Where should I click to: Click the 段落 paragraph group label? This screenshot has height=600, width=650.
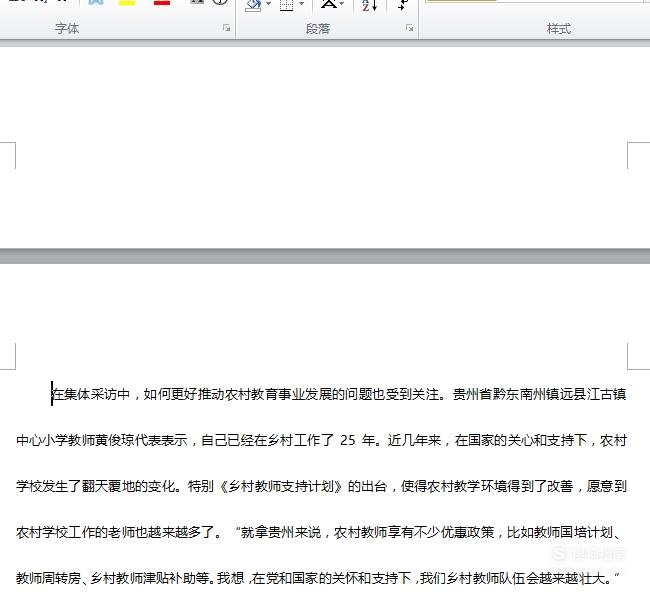318,29
